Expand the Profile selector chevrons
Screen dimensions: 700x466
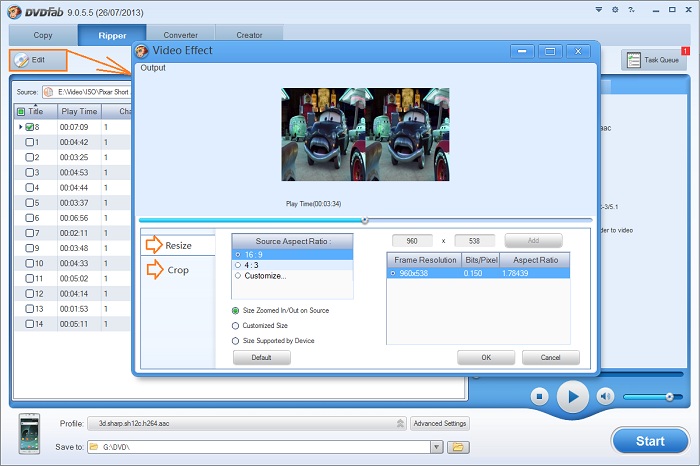click(400, 423)
